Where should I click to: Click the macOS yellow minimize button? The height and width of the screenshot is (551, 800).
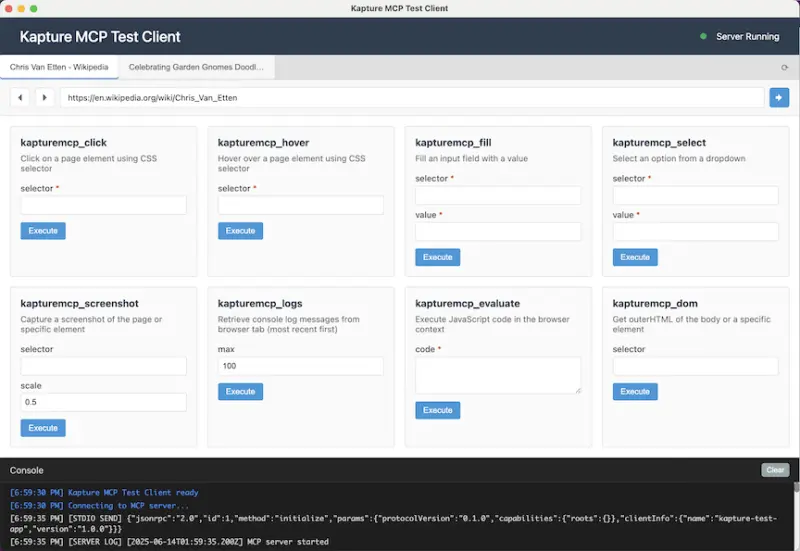click(x=21, y=8)
